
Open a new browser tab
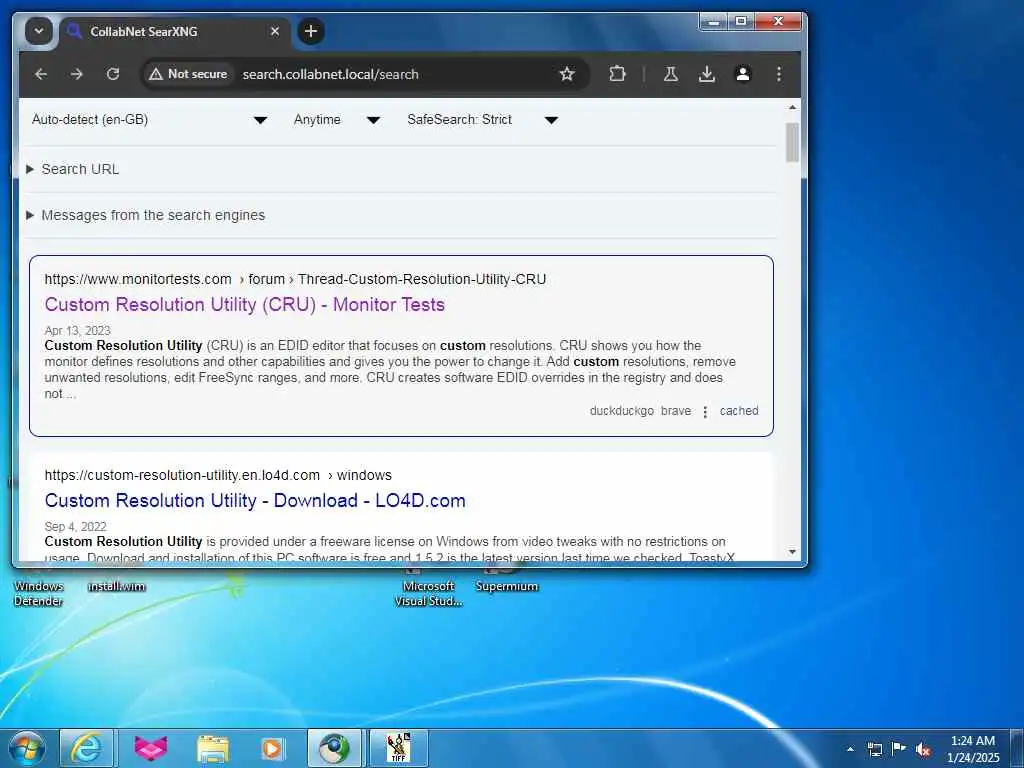[x=311, y=31]
